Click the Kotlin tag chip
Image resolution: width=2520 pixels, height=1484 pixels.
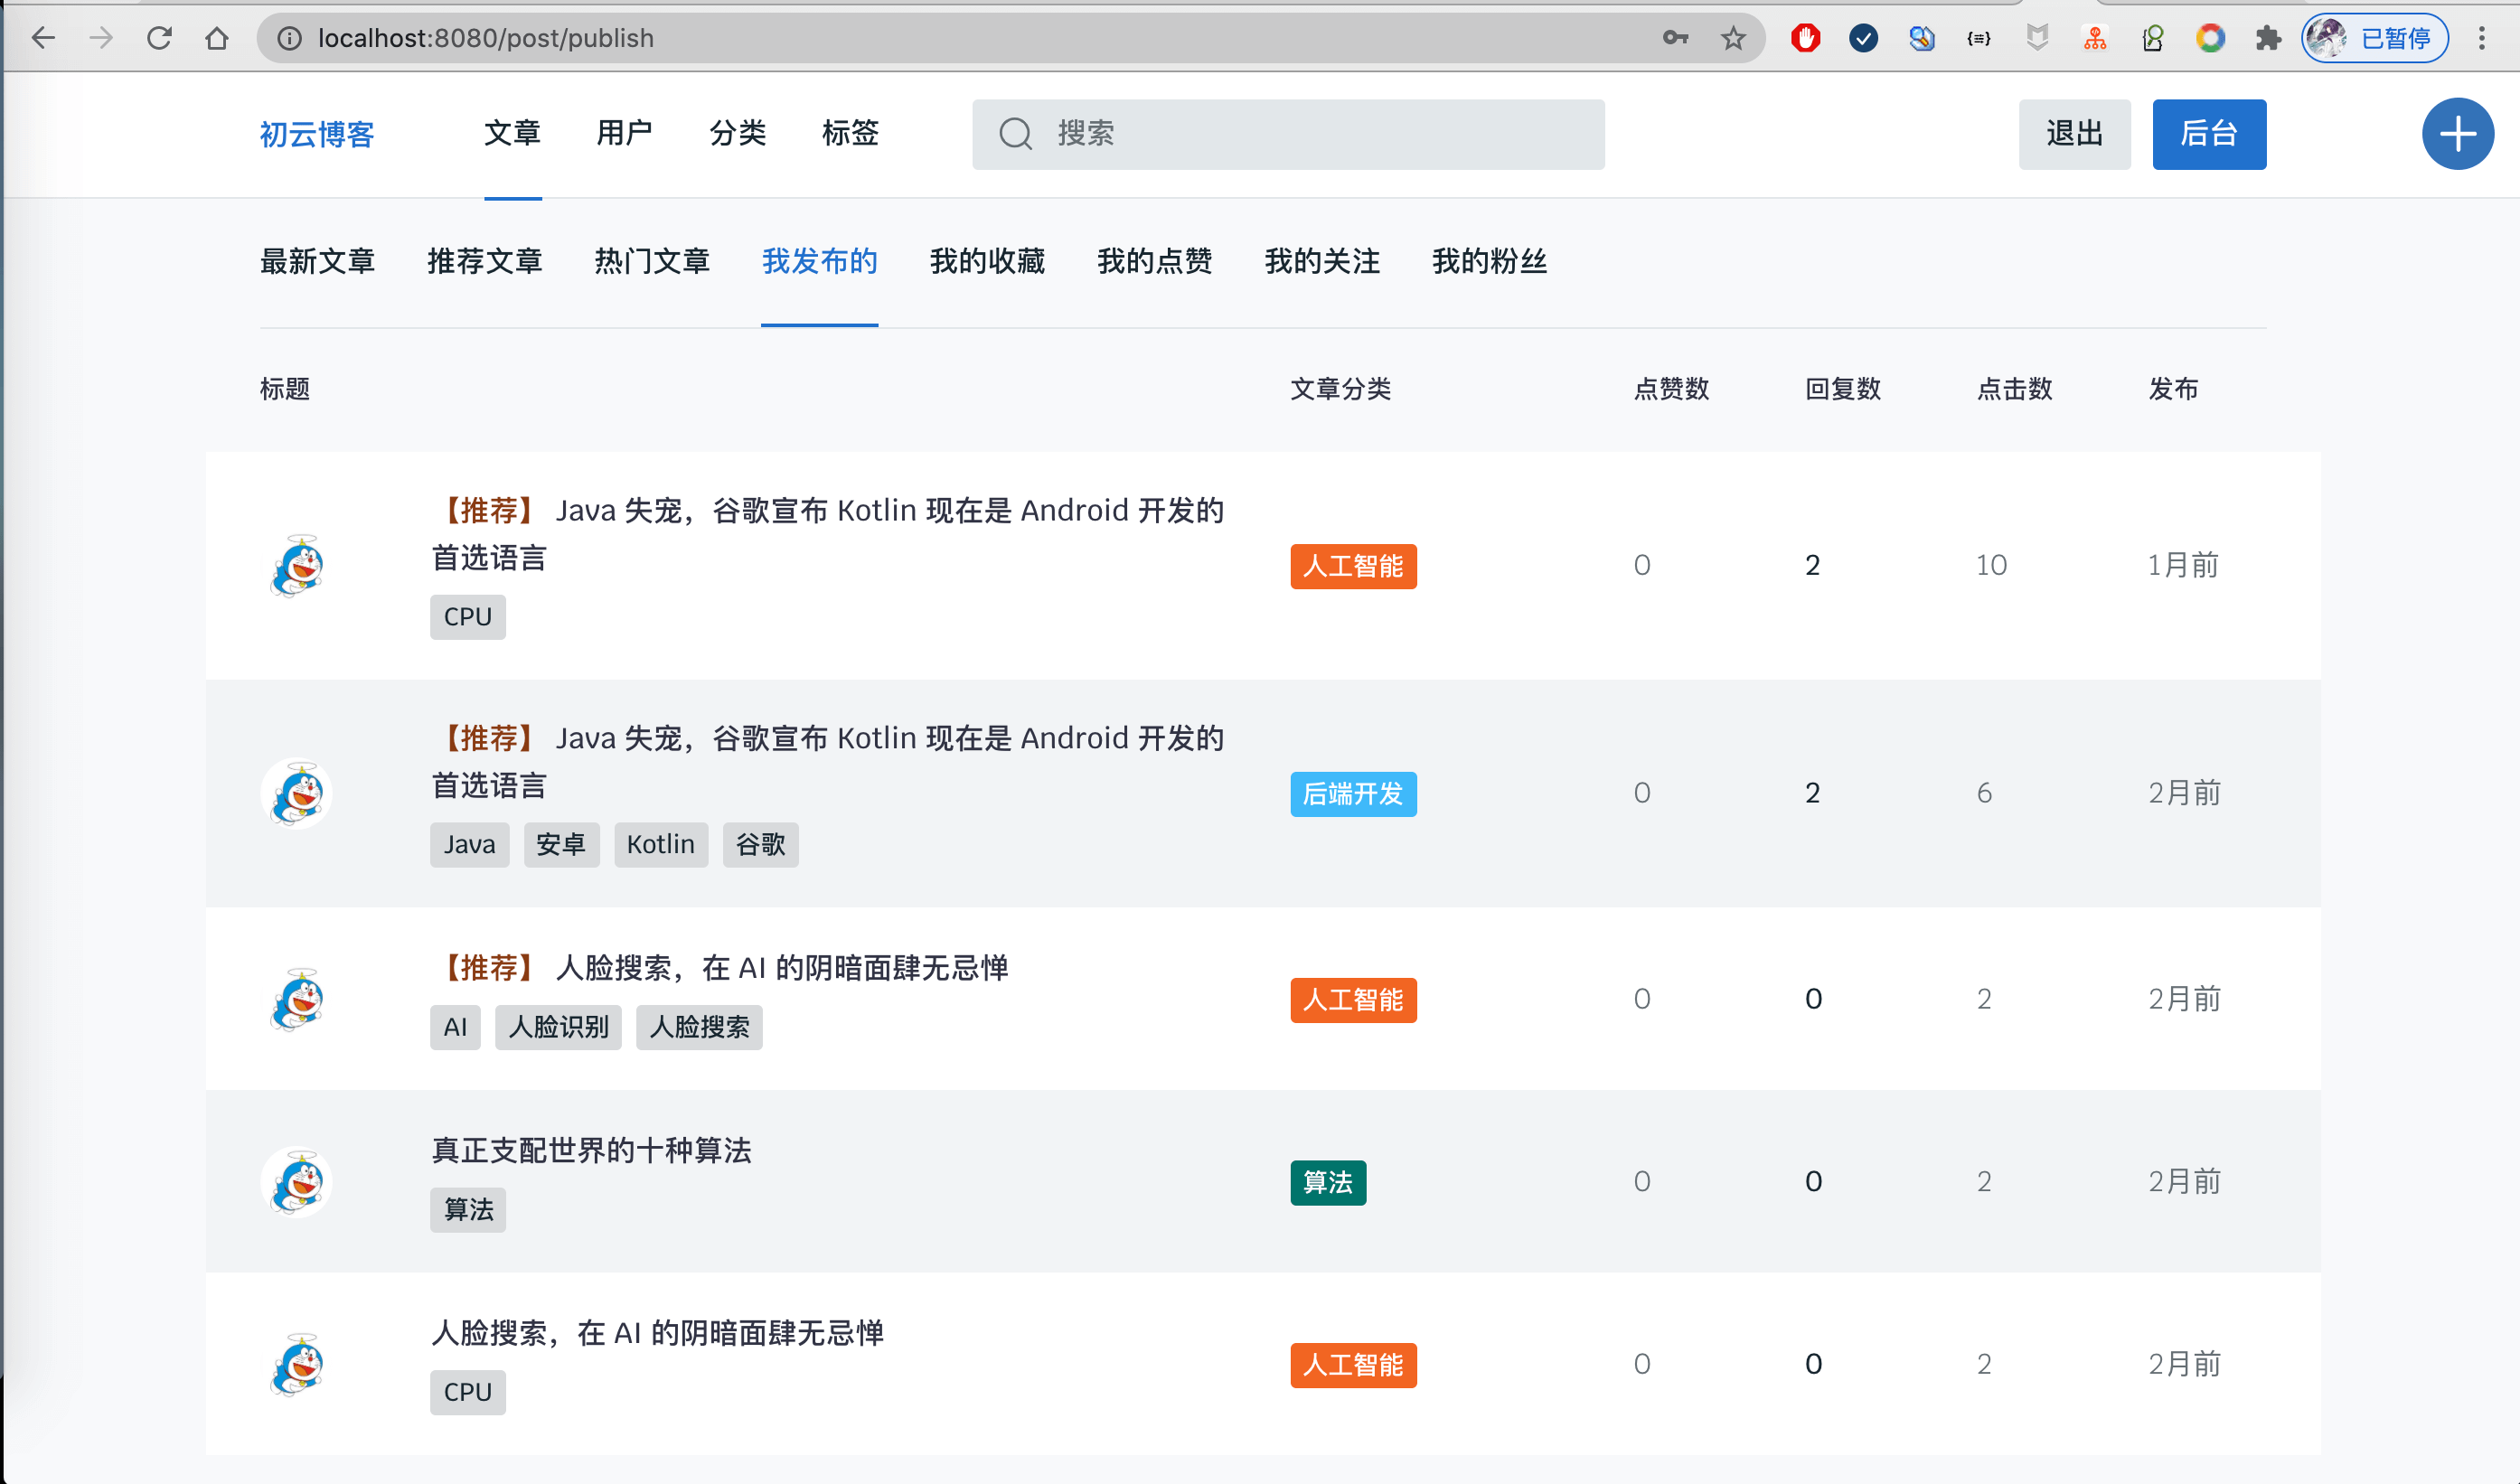point(660,845)
